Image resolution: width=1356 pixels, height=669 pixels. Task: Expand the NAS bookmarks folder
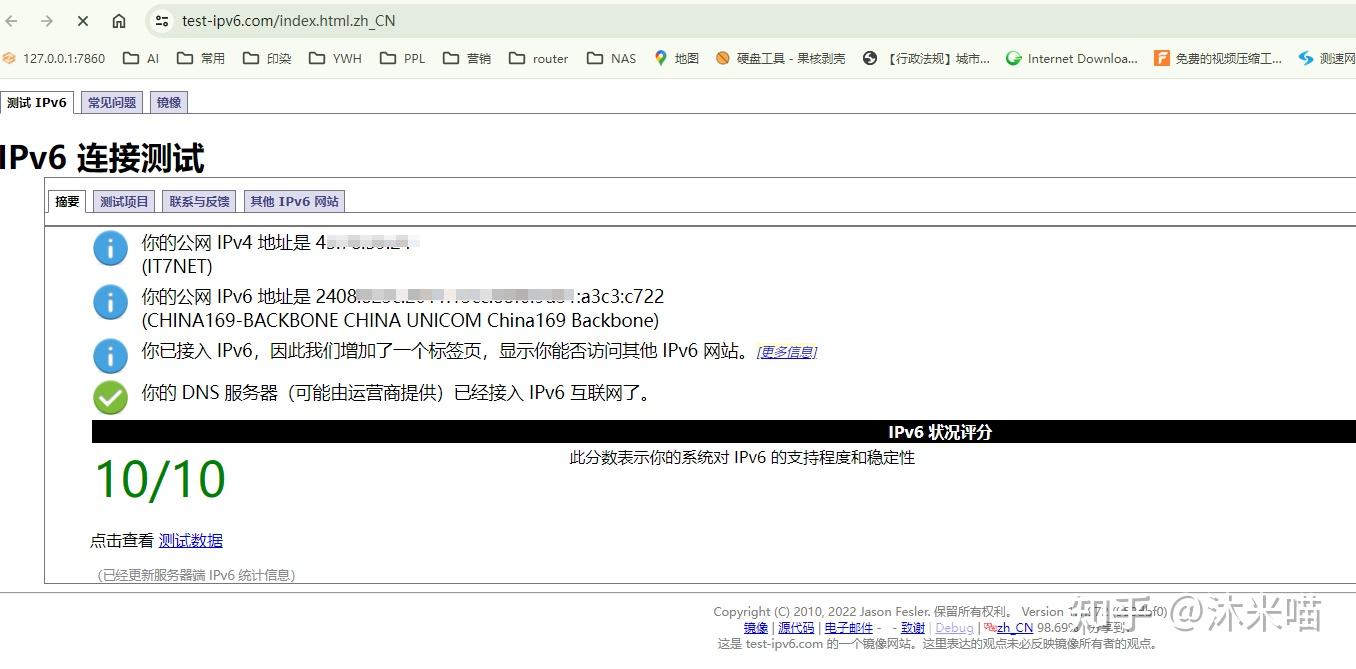[610, 58]
